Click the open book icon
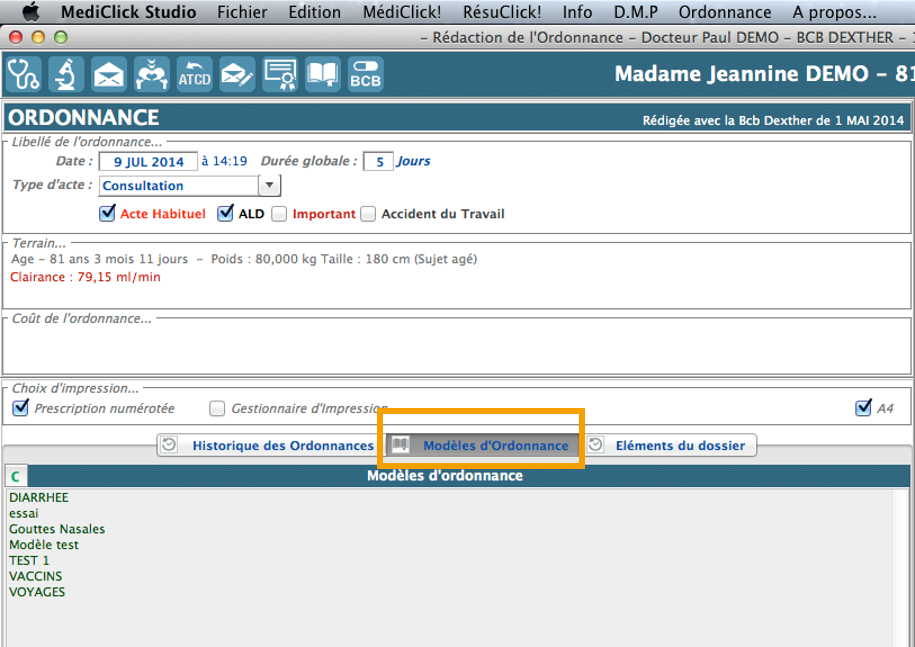This screenshot has width=915, height=647. [x=323, y=75]
